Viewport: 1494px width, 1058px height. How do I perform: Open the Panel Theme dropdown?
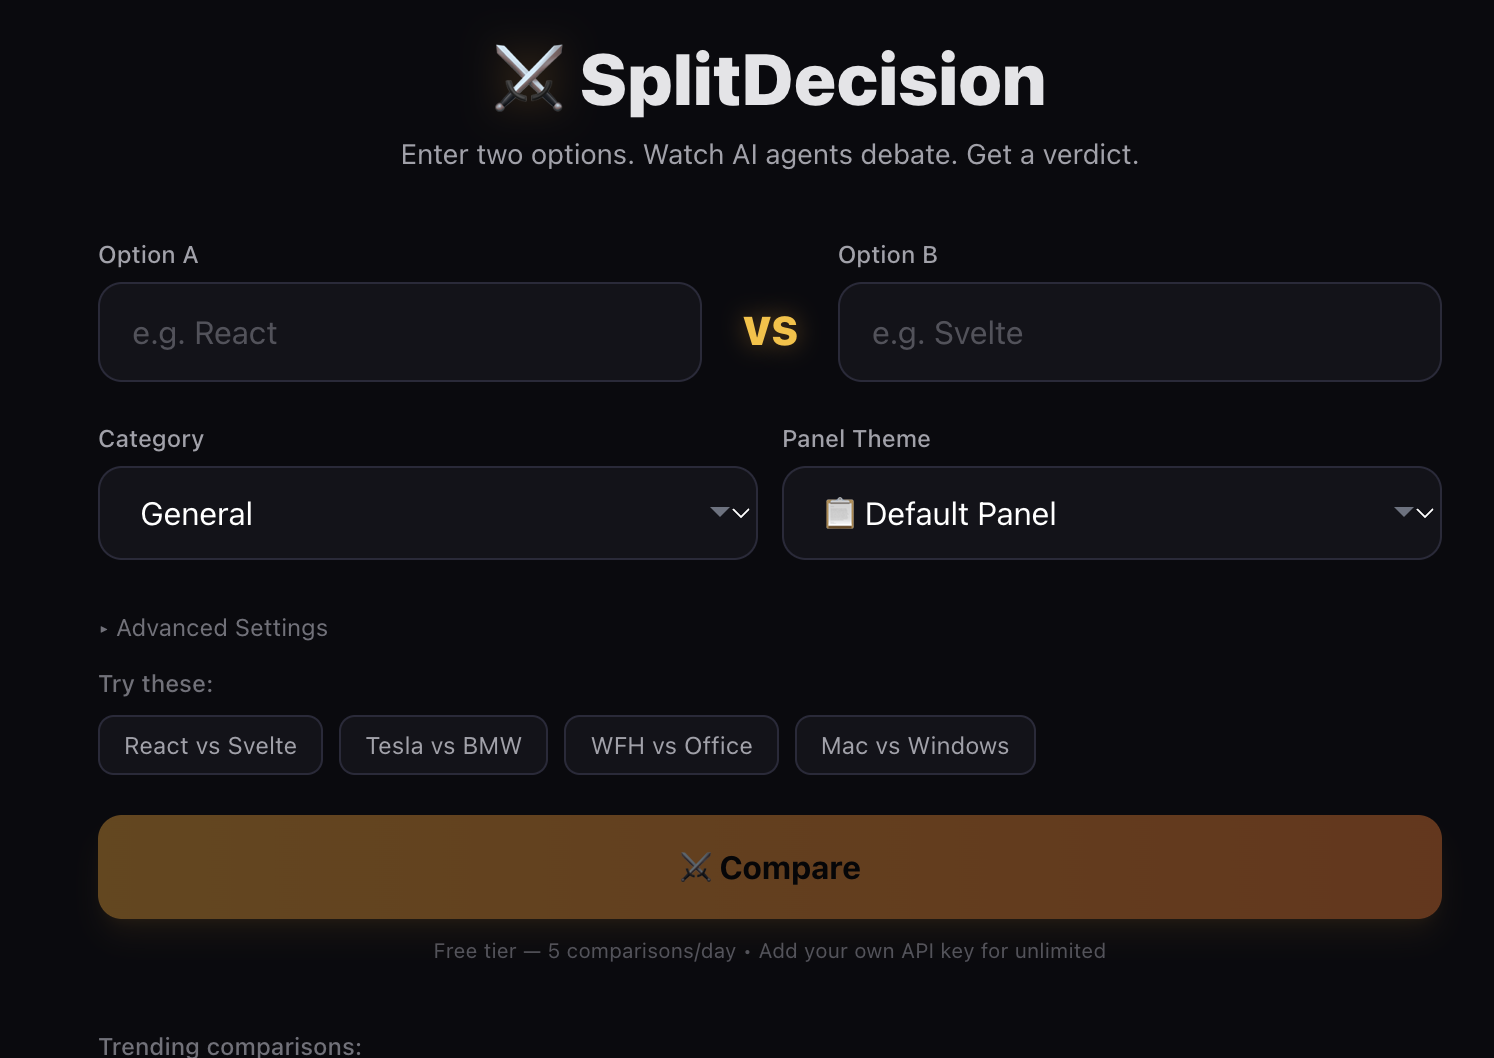(x=1111, y=513)
